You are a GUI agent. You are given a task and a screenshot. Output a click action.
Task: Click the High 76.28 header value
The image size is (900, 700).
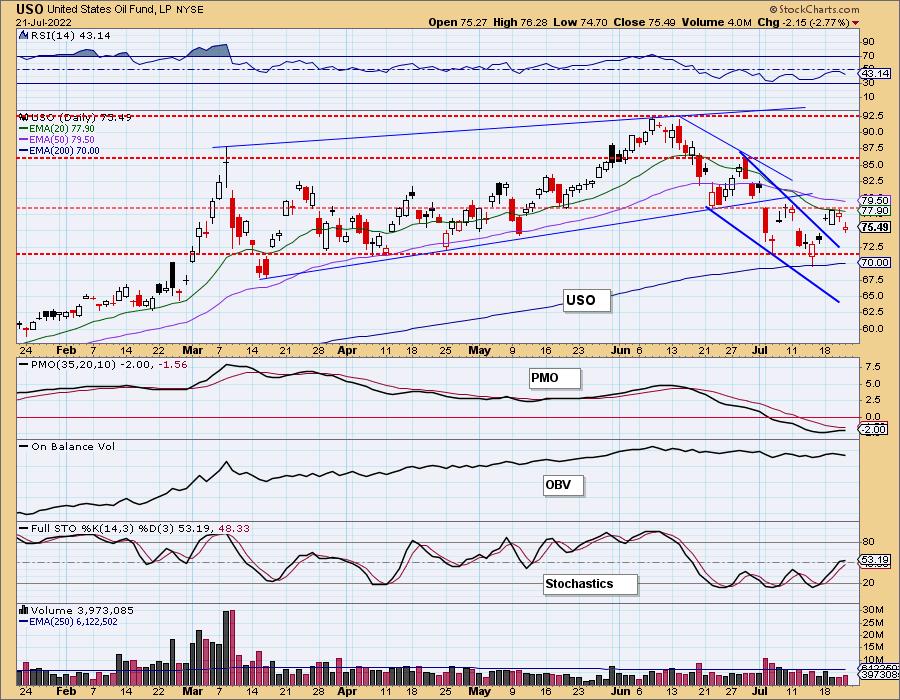click(520, 22)
